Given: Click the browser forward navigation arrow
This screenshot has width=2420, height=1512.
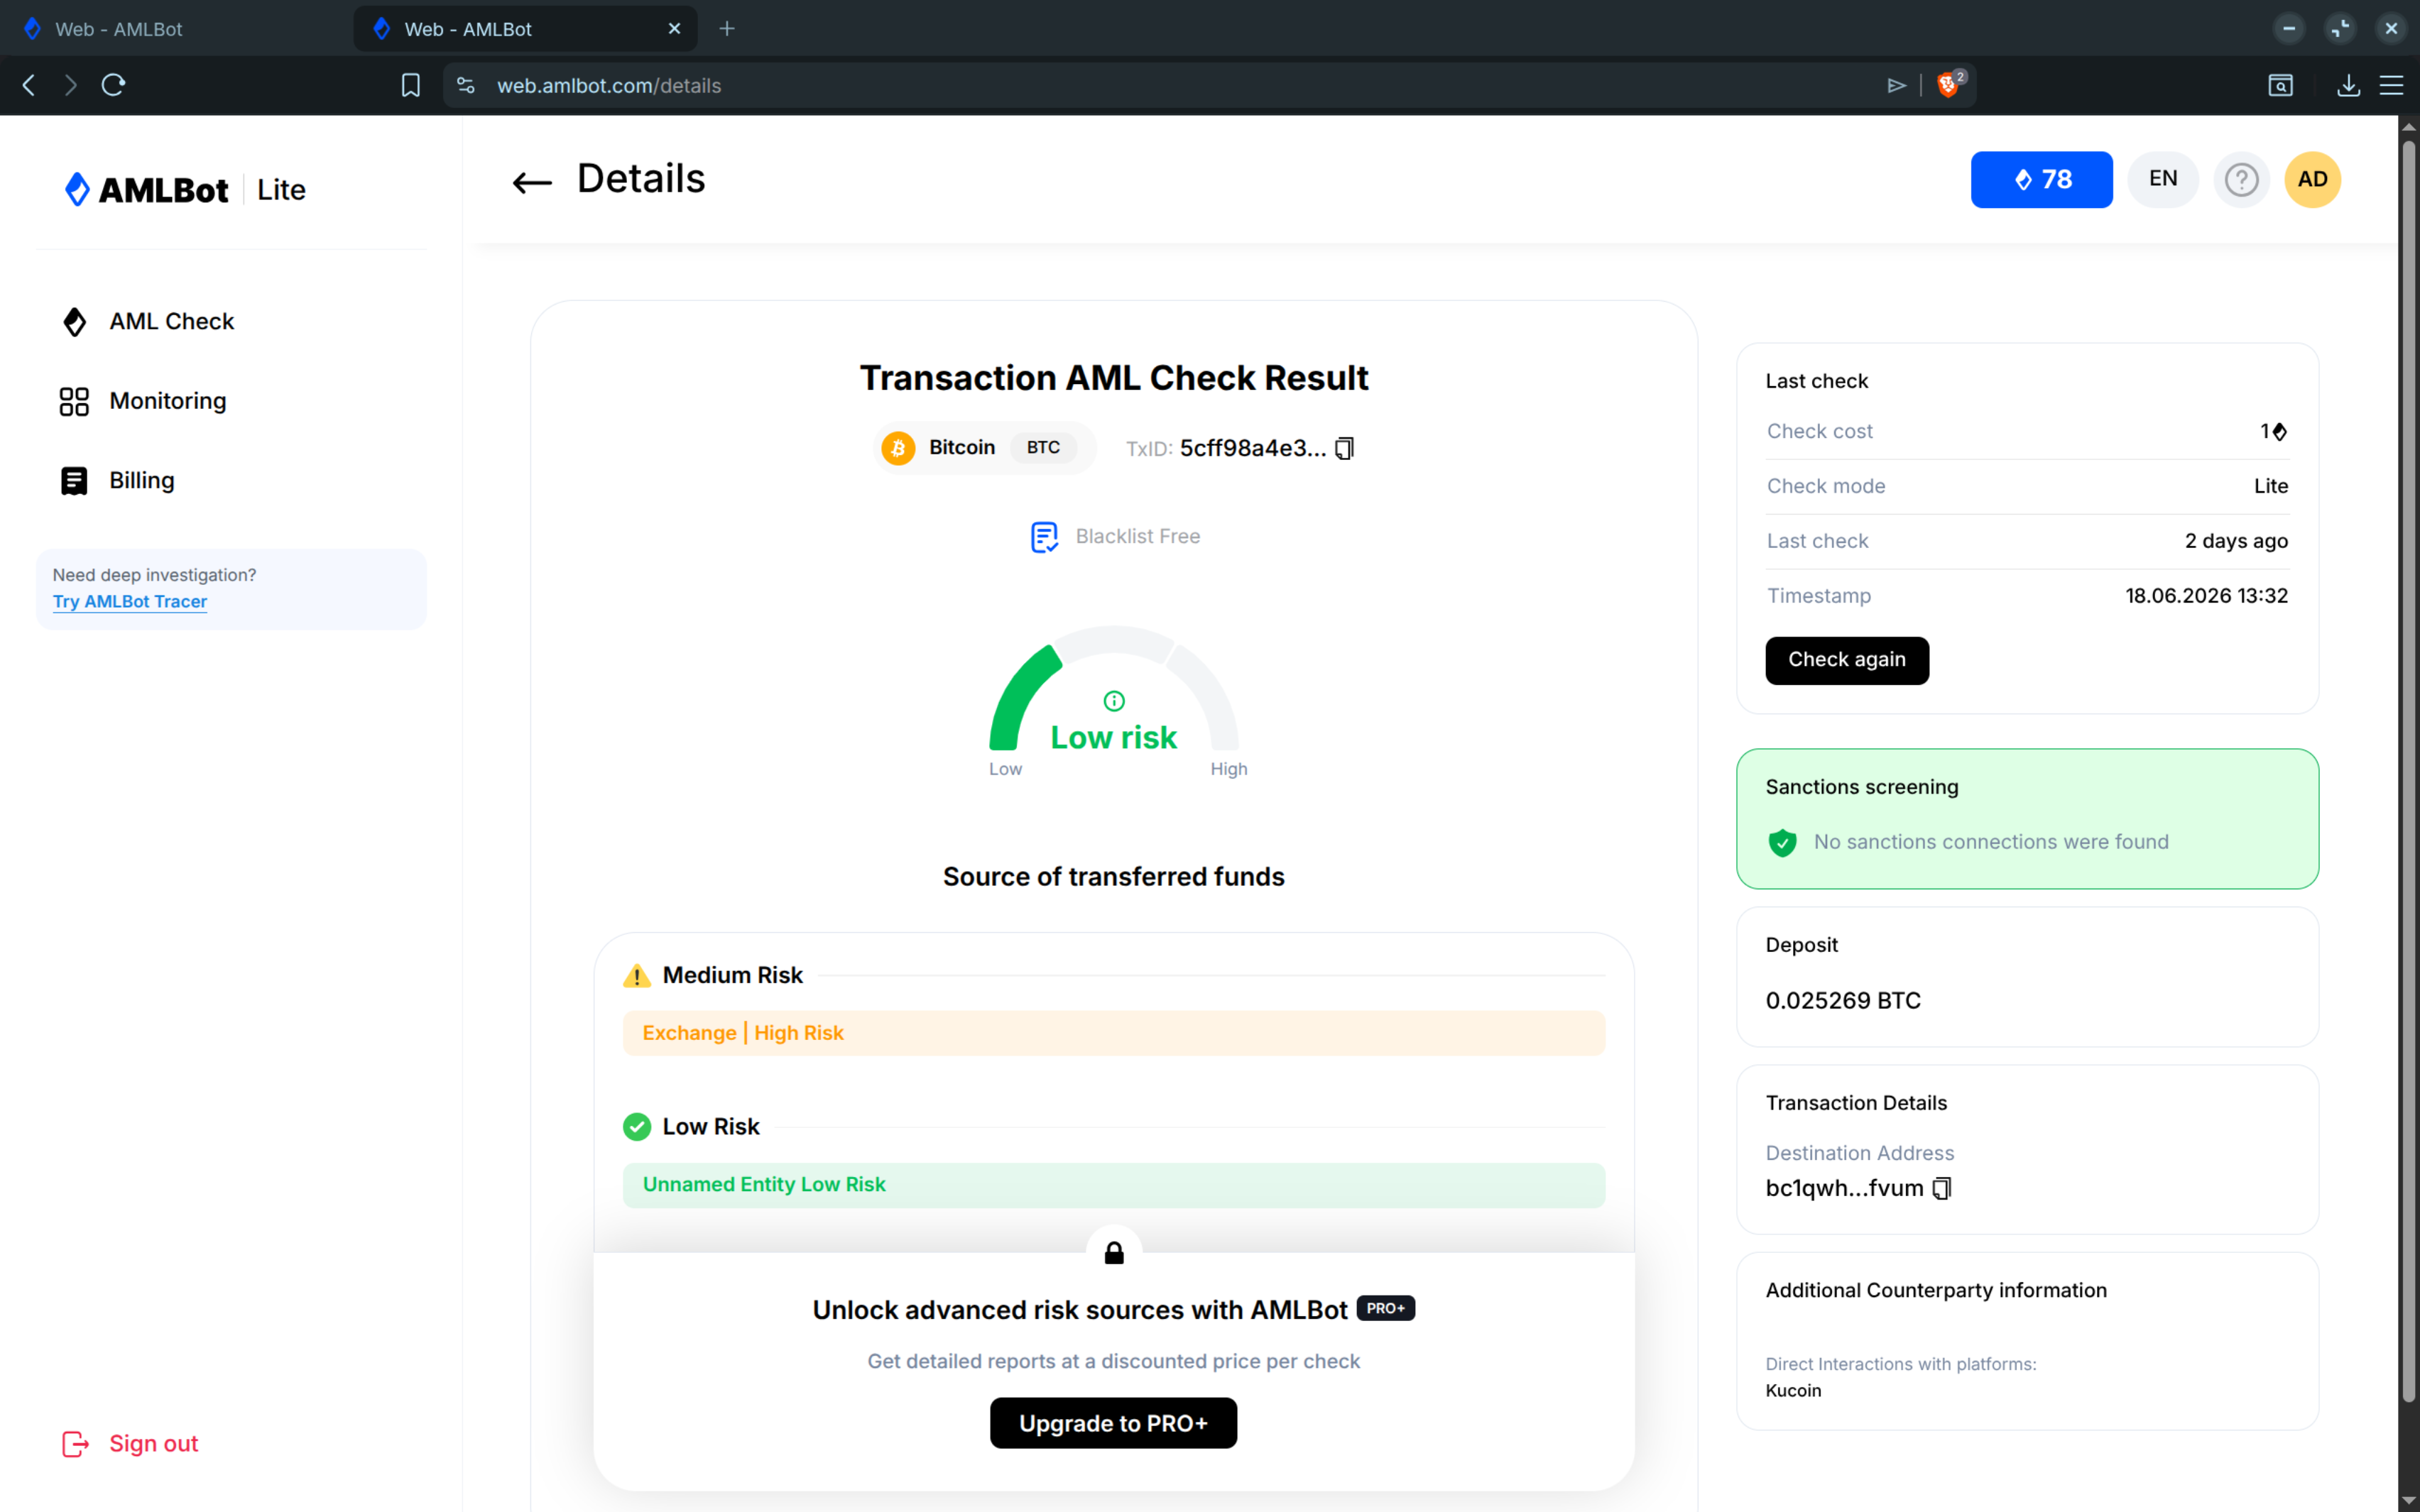Looking at the screenshot, I should coord(70,85).
